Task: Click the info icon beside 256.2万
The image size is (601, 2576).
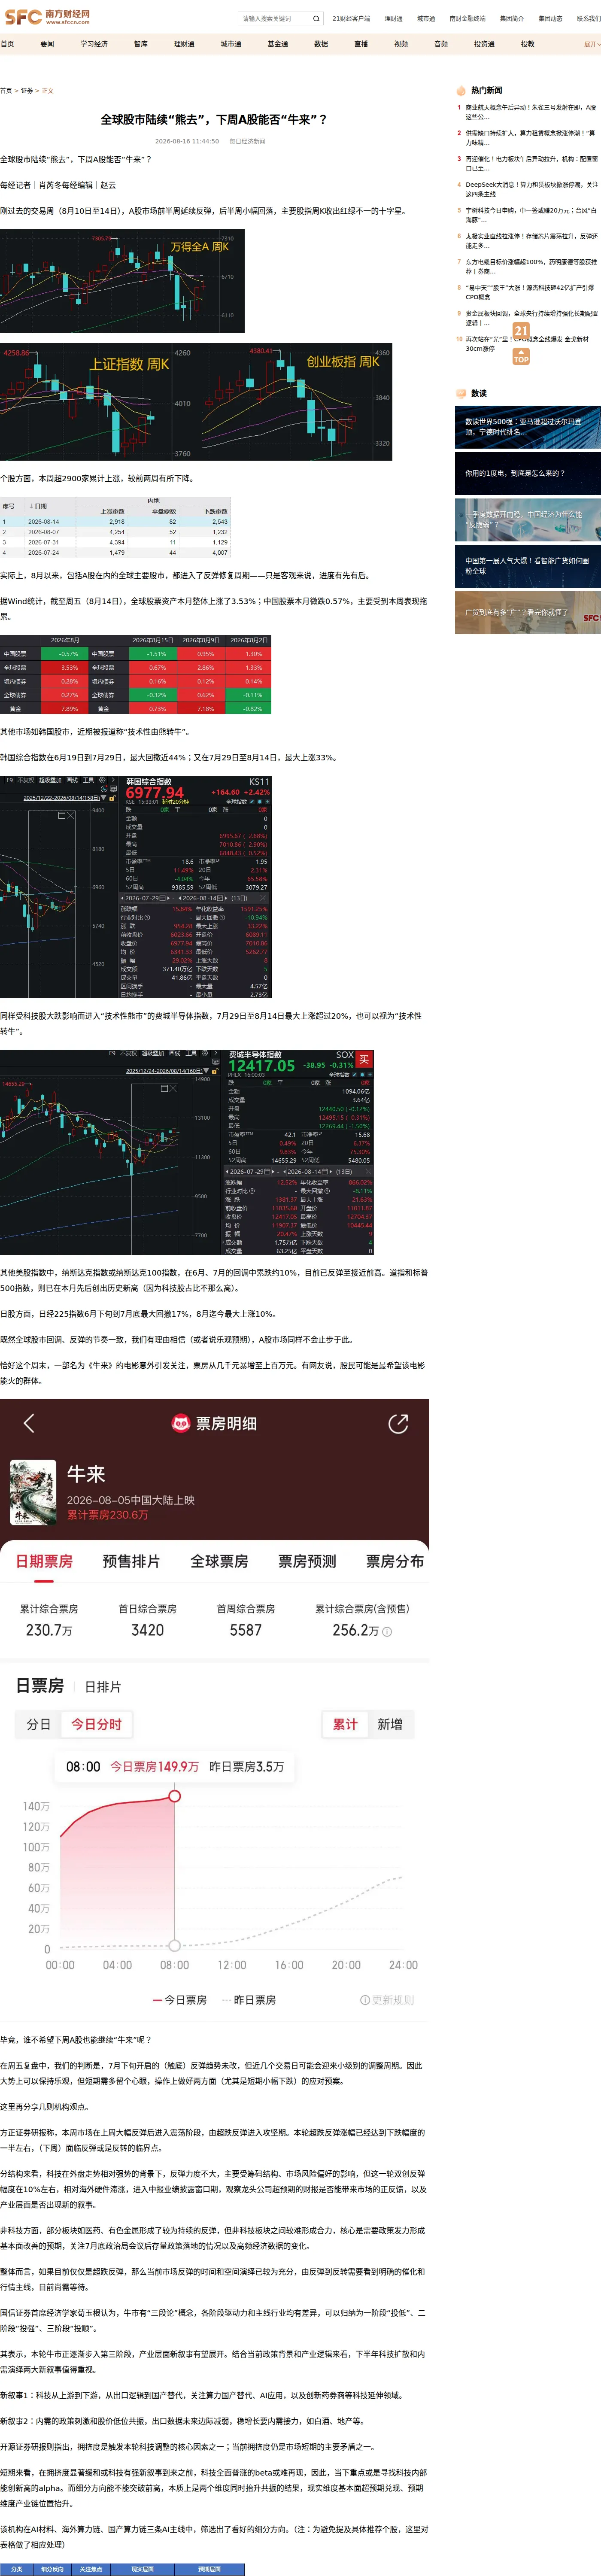Action: [387, 1631]
